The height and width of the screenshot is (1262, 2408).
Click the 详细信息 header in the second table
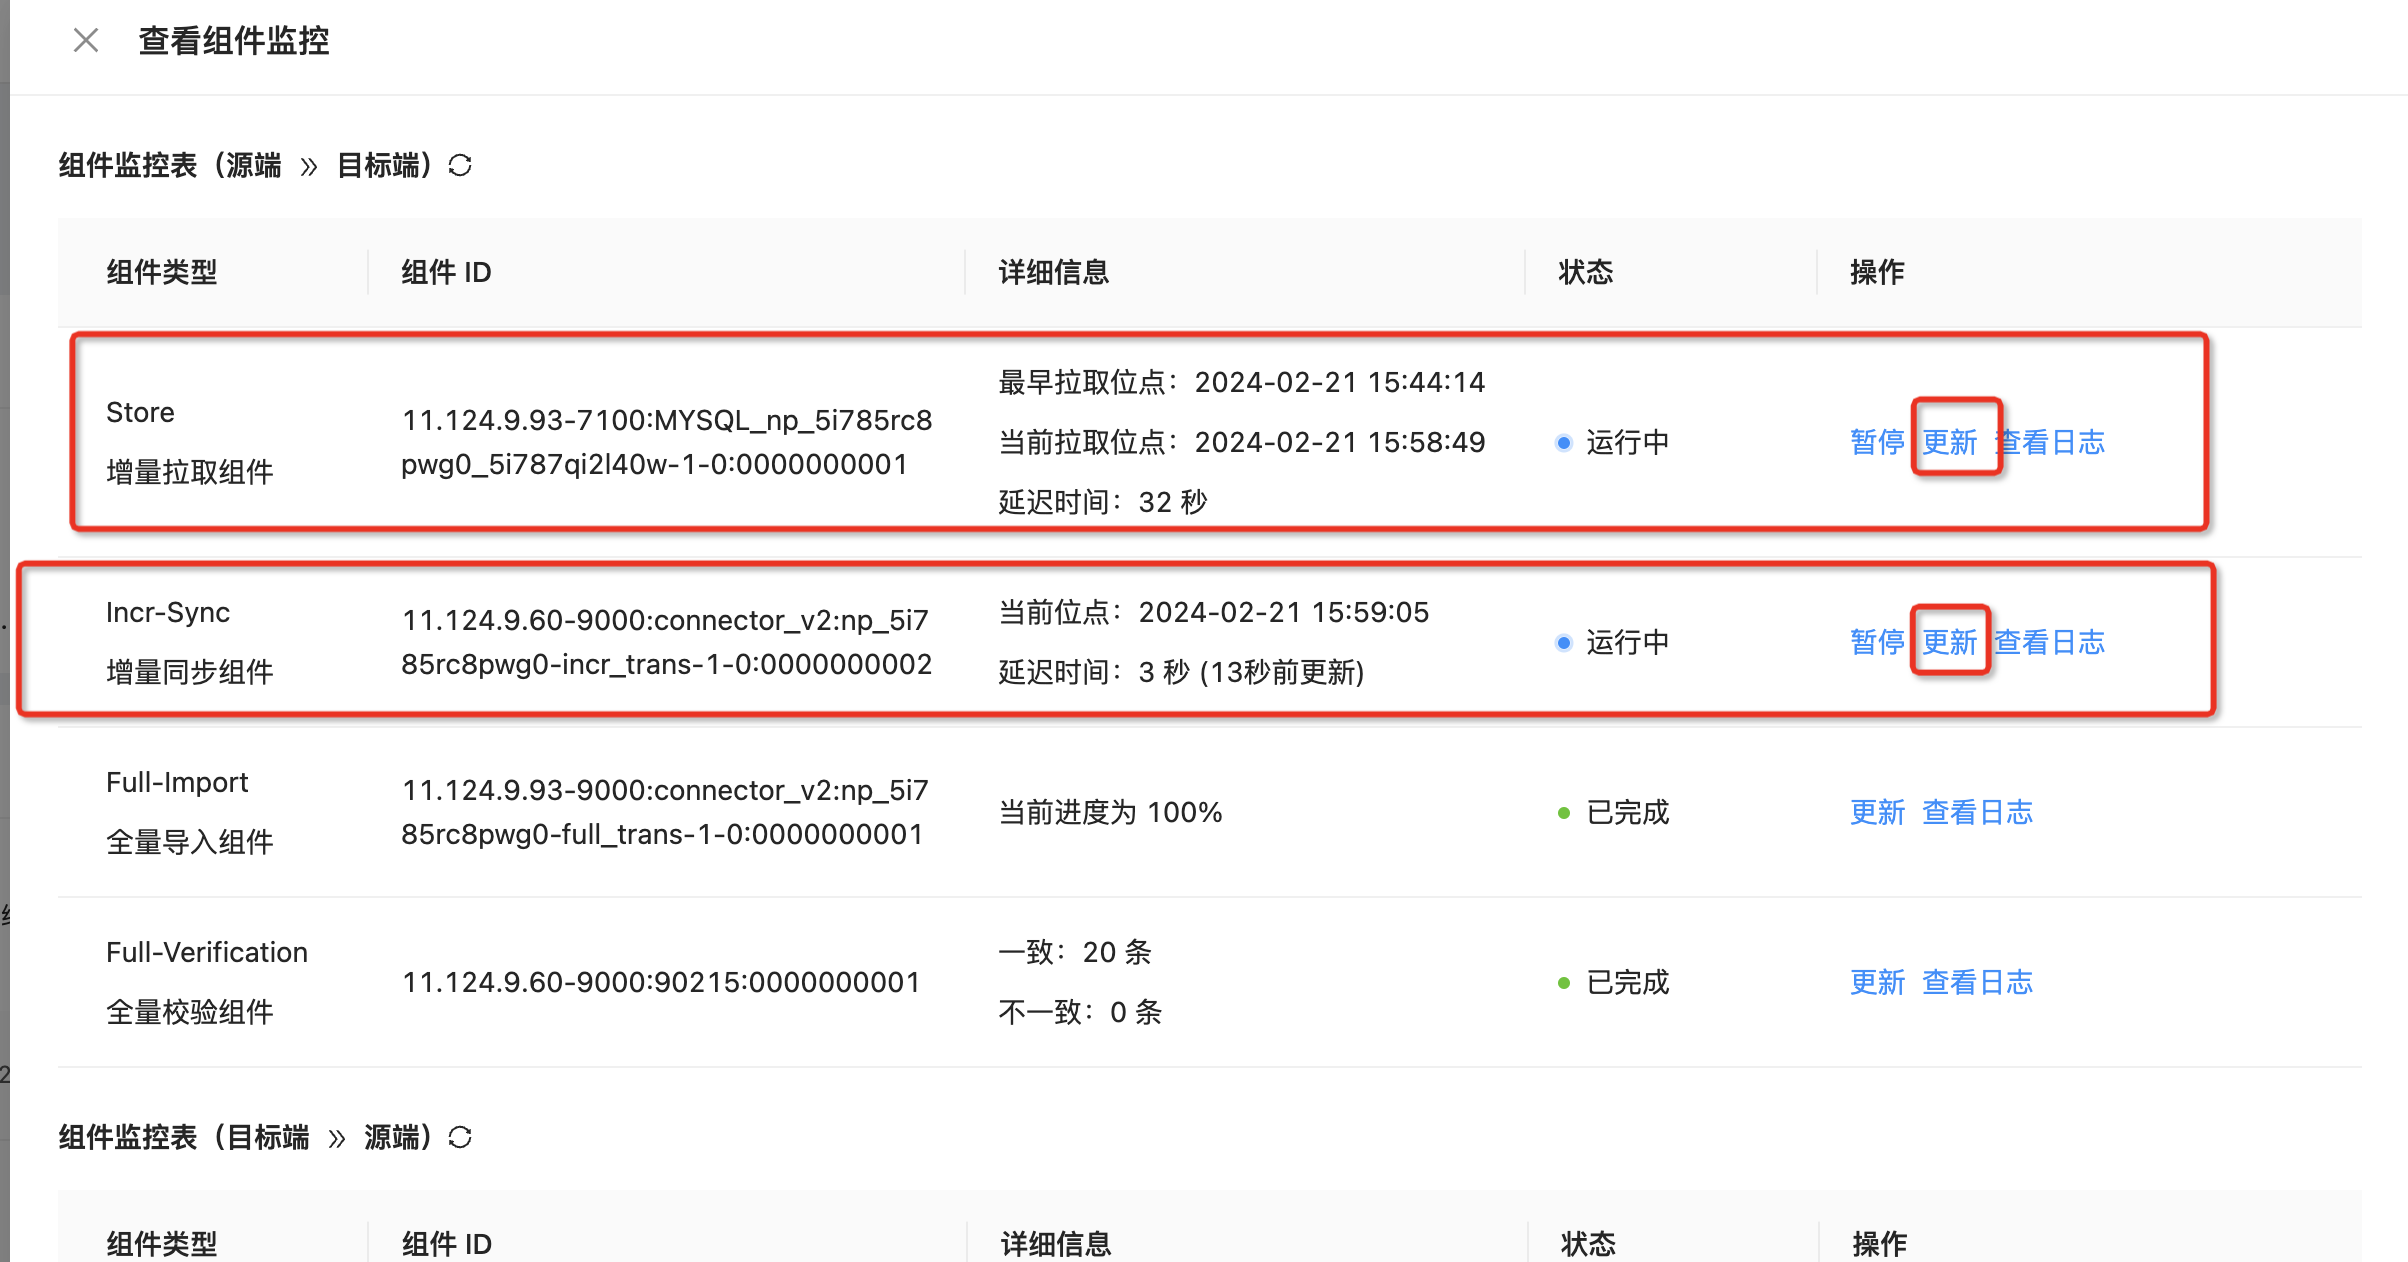(x=1056, y=1244)
